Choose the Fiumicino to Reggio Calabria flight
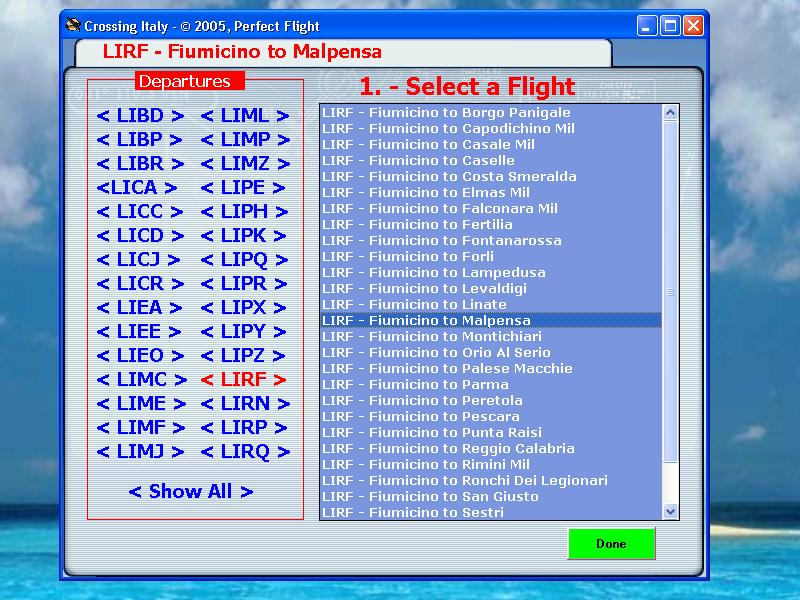Screen dimensions: 800x600 click(x=491, y=448)
